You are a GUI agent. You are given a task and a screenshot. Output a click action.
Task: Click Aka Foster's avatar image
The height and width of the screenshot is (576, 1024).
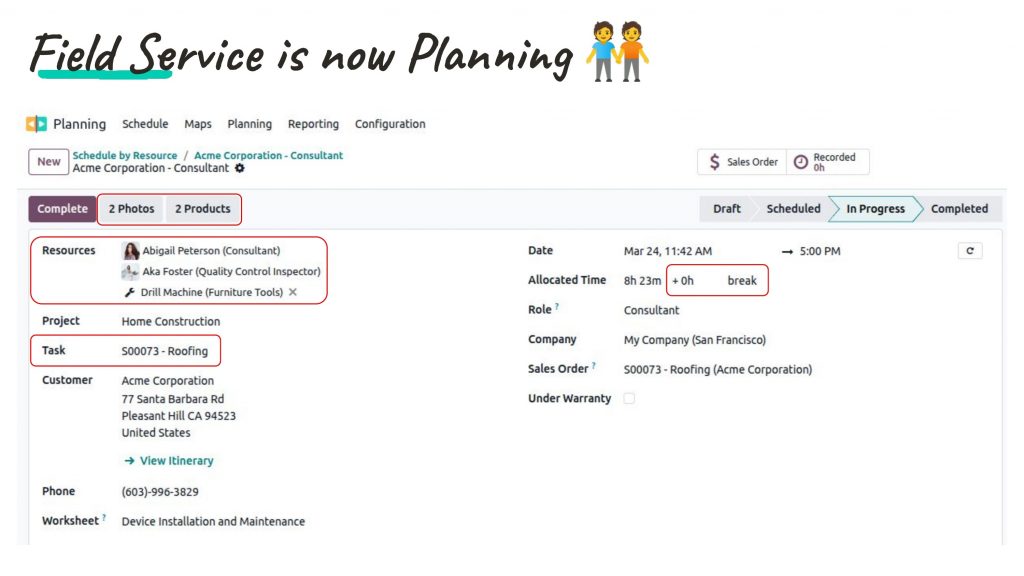tap(131, 272)
